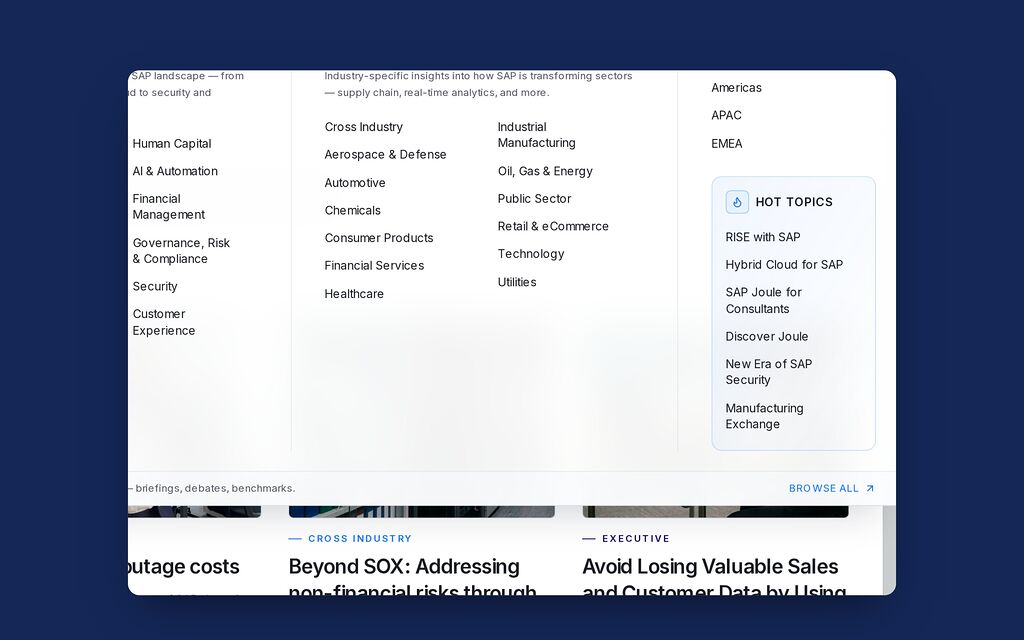
Task: Go to the Discover Joule topic
Action: 767,336
